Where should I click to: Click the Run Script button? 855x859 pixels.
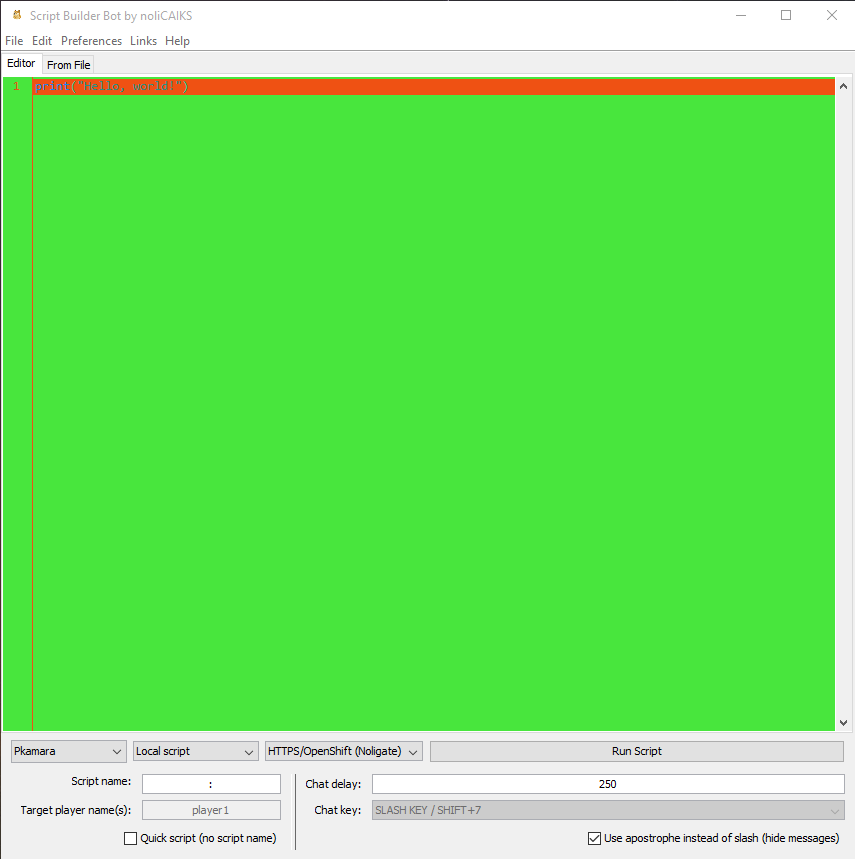click(x=636, y=751)
